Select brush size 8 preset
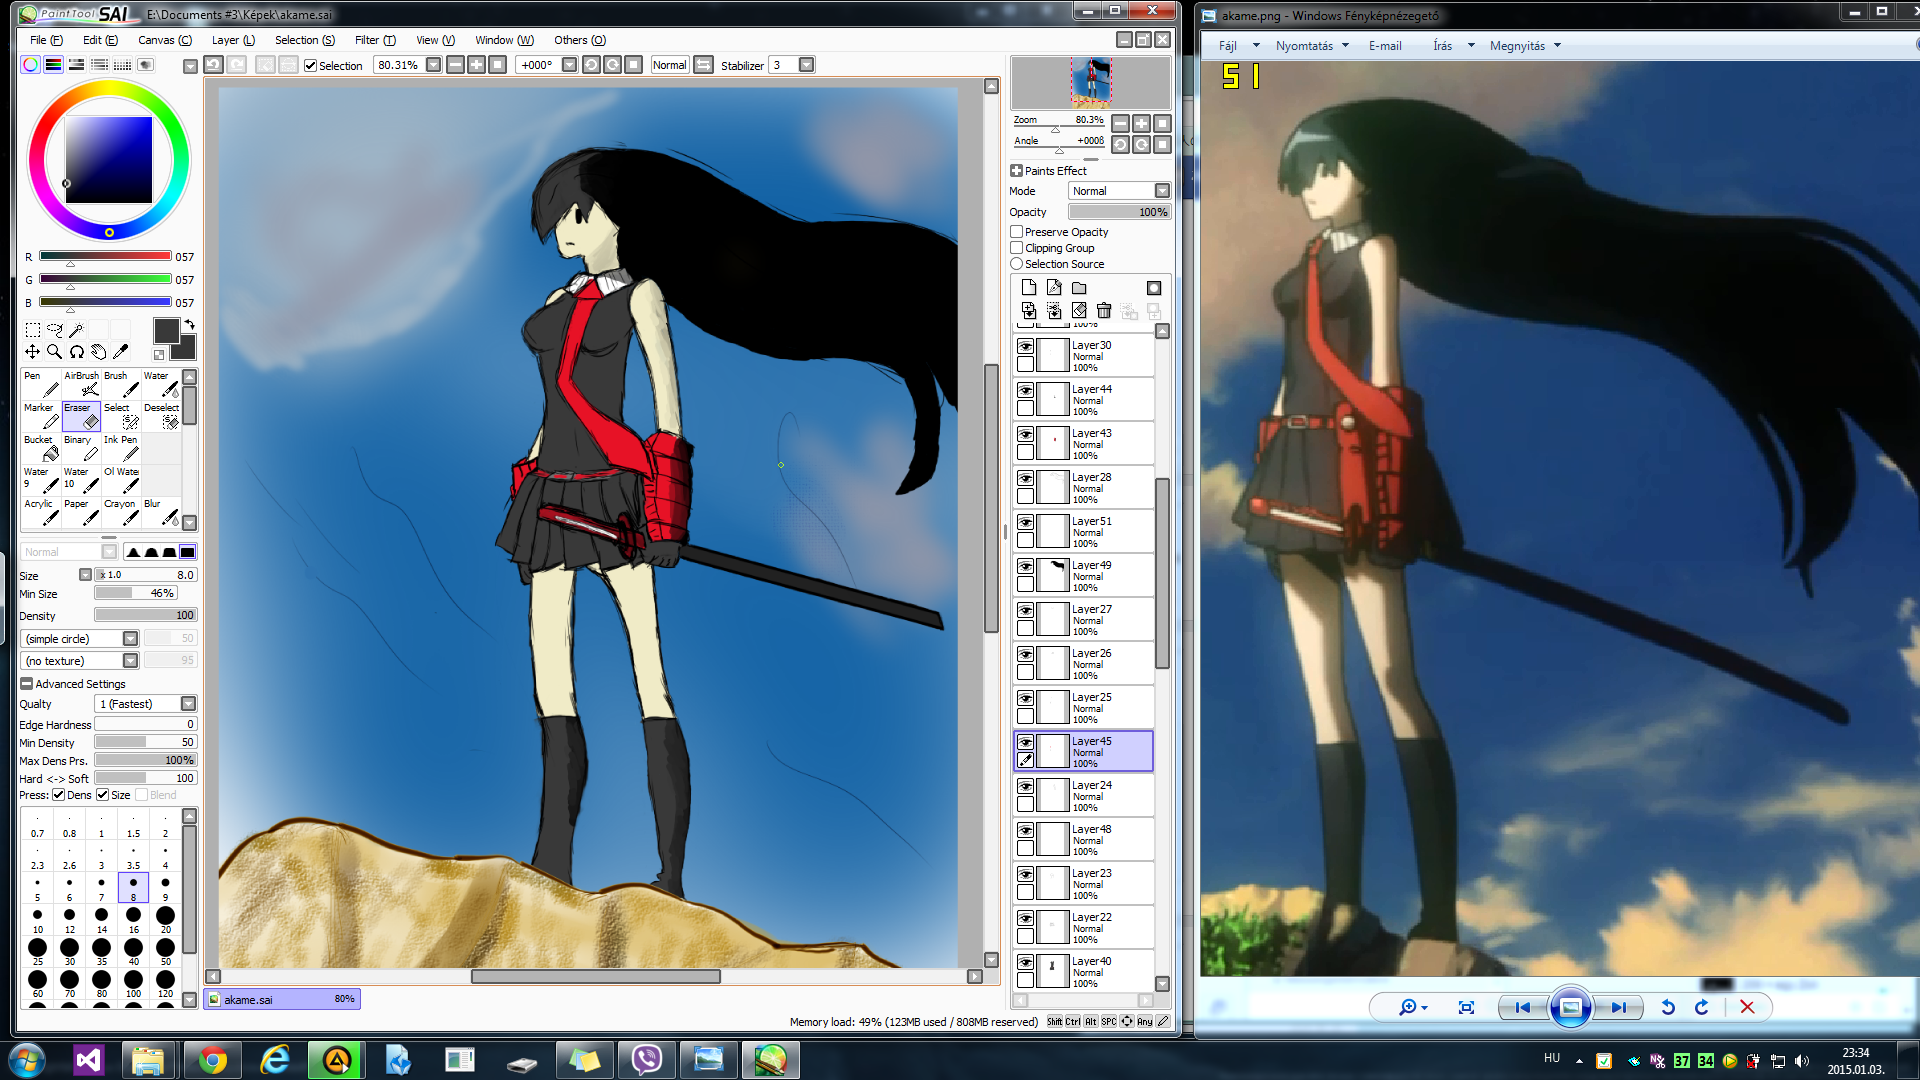Viewport: 1920px width, 1080px height. click(133, 887)
